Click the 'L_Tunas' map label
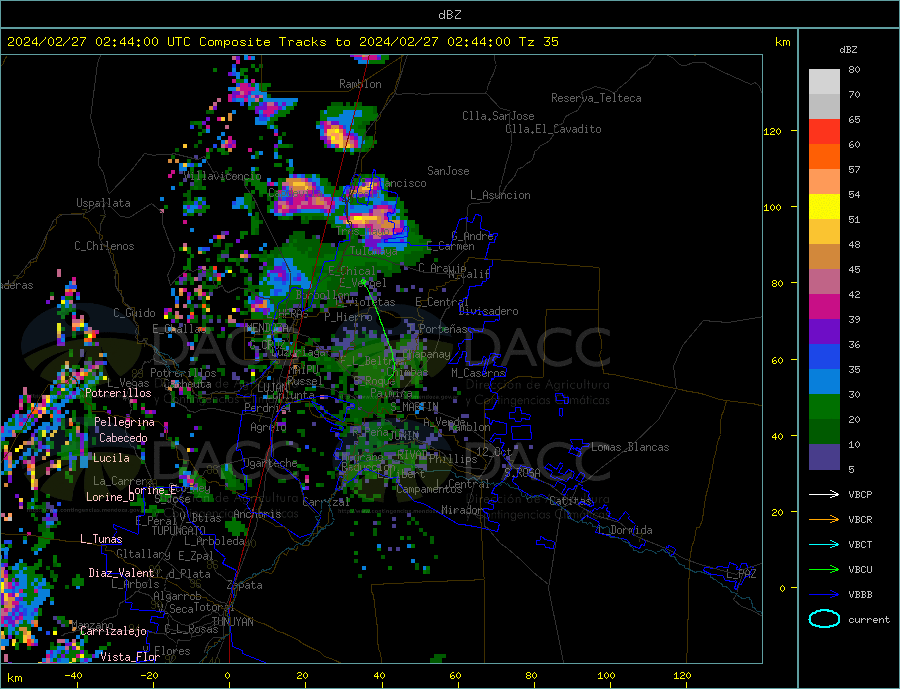Screen dimensions: 900x689 [101, 539]
